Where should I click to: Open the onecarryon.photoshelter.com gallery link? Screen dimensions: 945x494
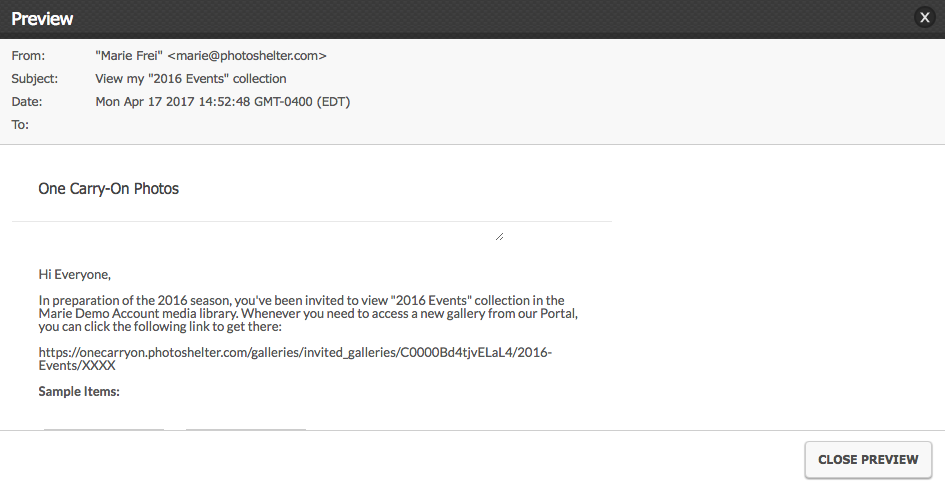(x=294, y=352)
